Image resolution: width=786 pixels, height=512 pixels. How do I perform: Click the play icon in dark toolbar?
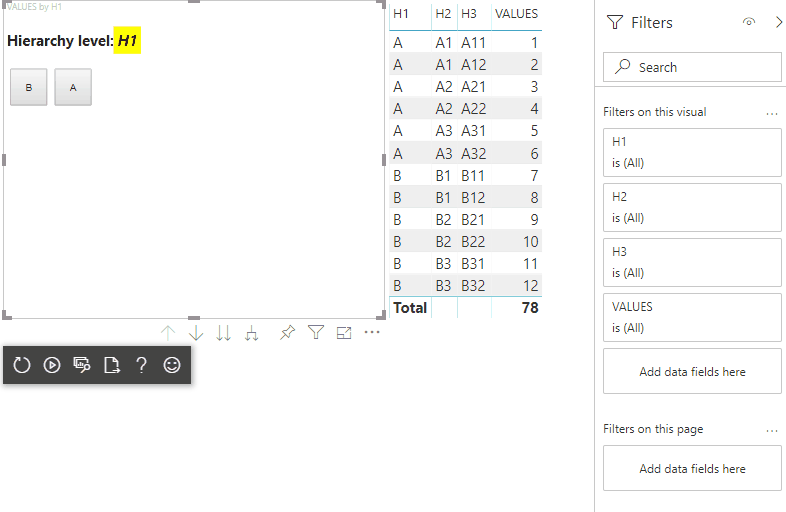[x=52, y=366]
